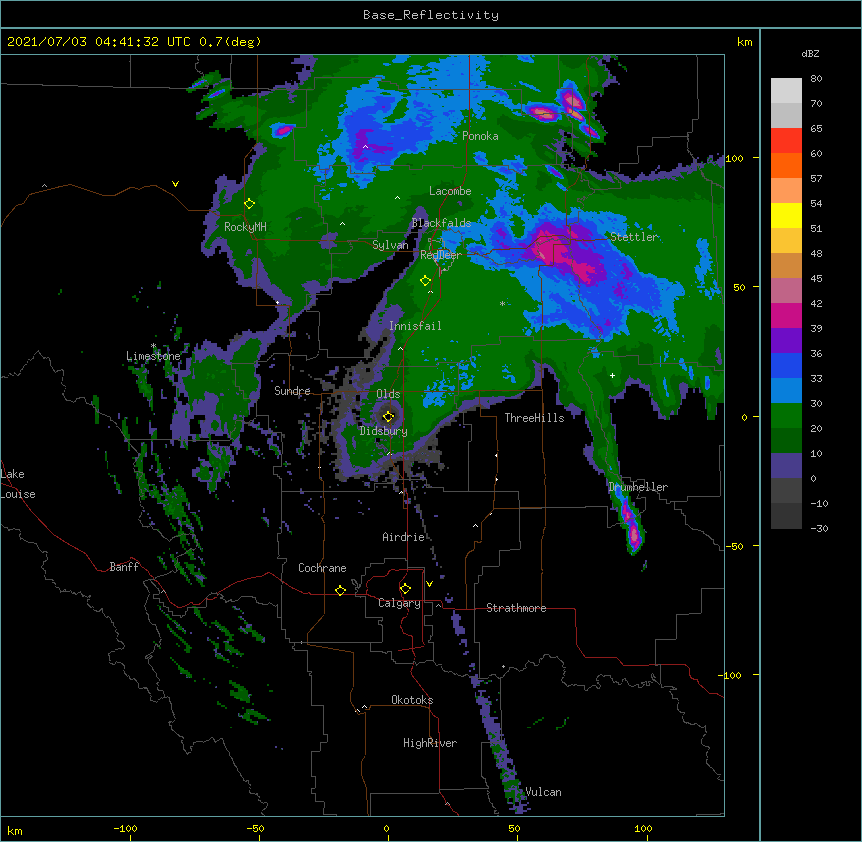The image size is (862, 842).
Task: Click the Didsbury label
Action: (383, 431)
